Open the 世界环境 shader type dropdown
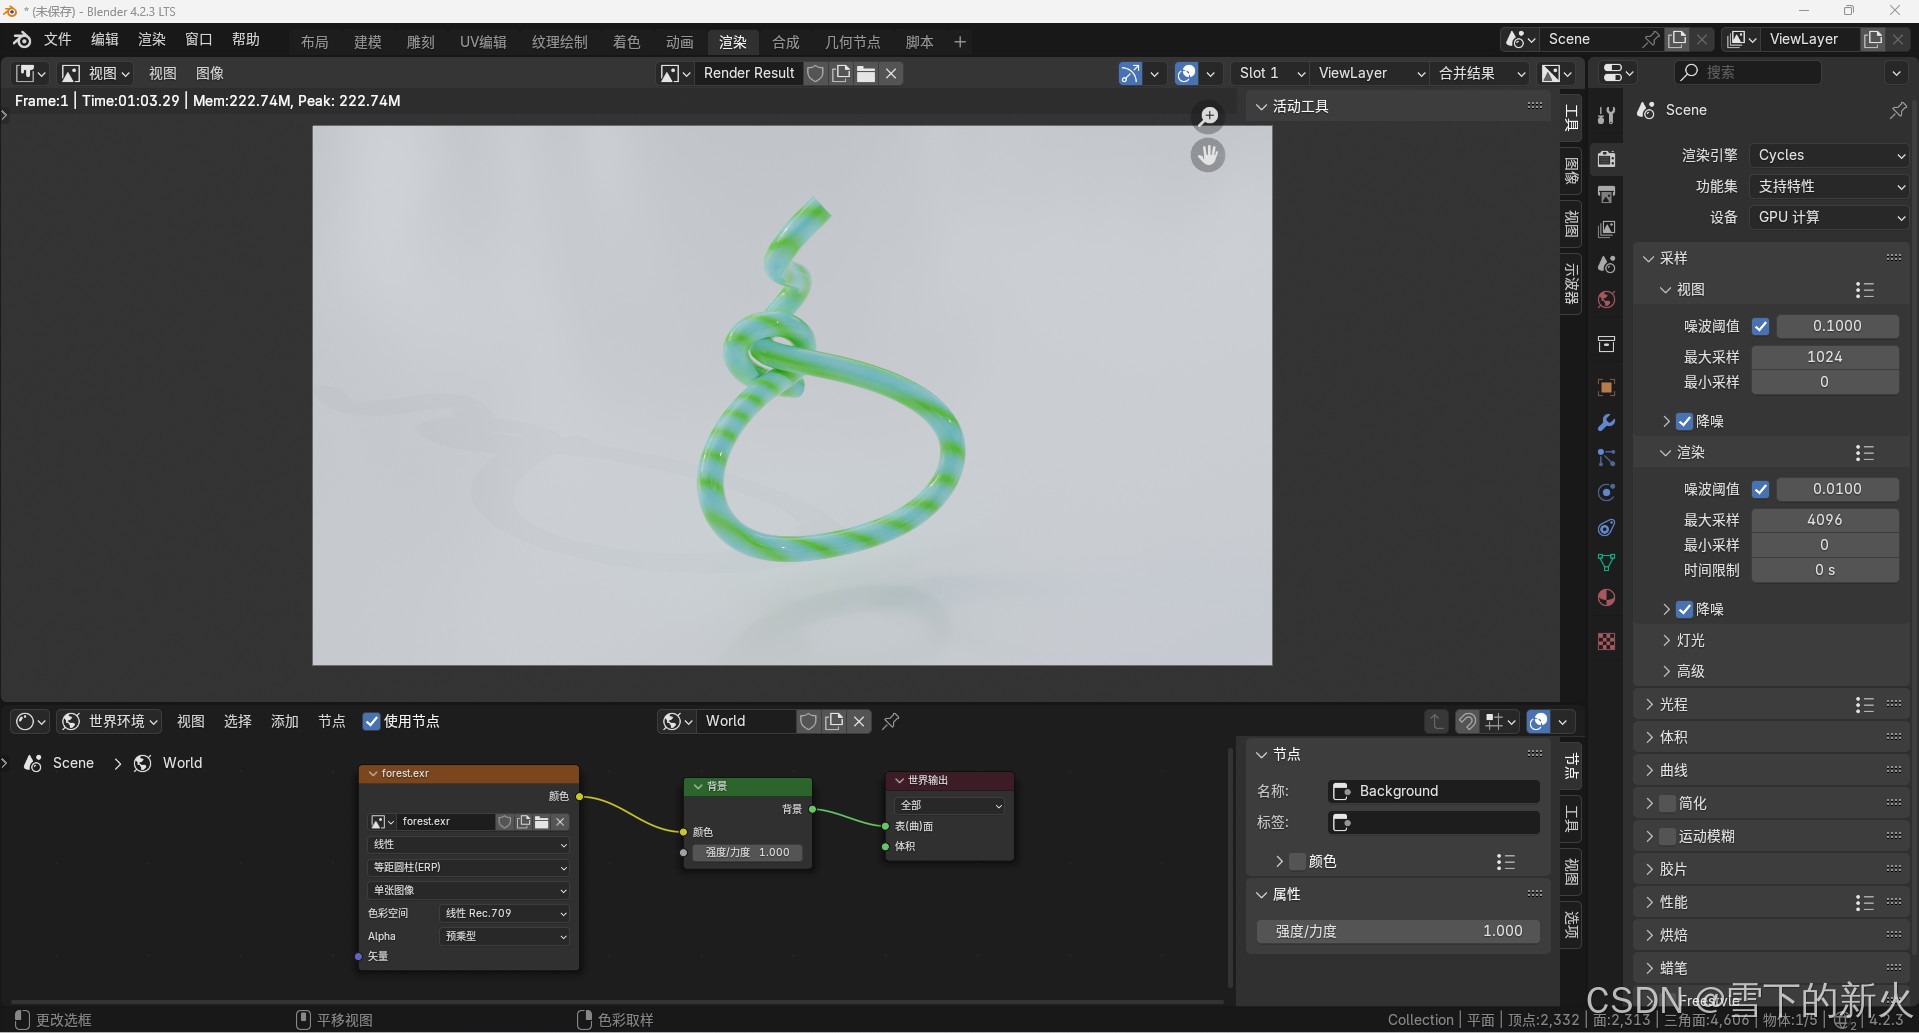1919x1033 pixels. coord(110,721)
